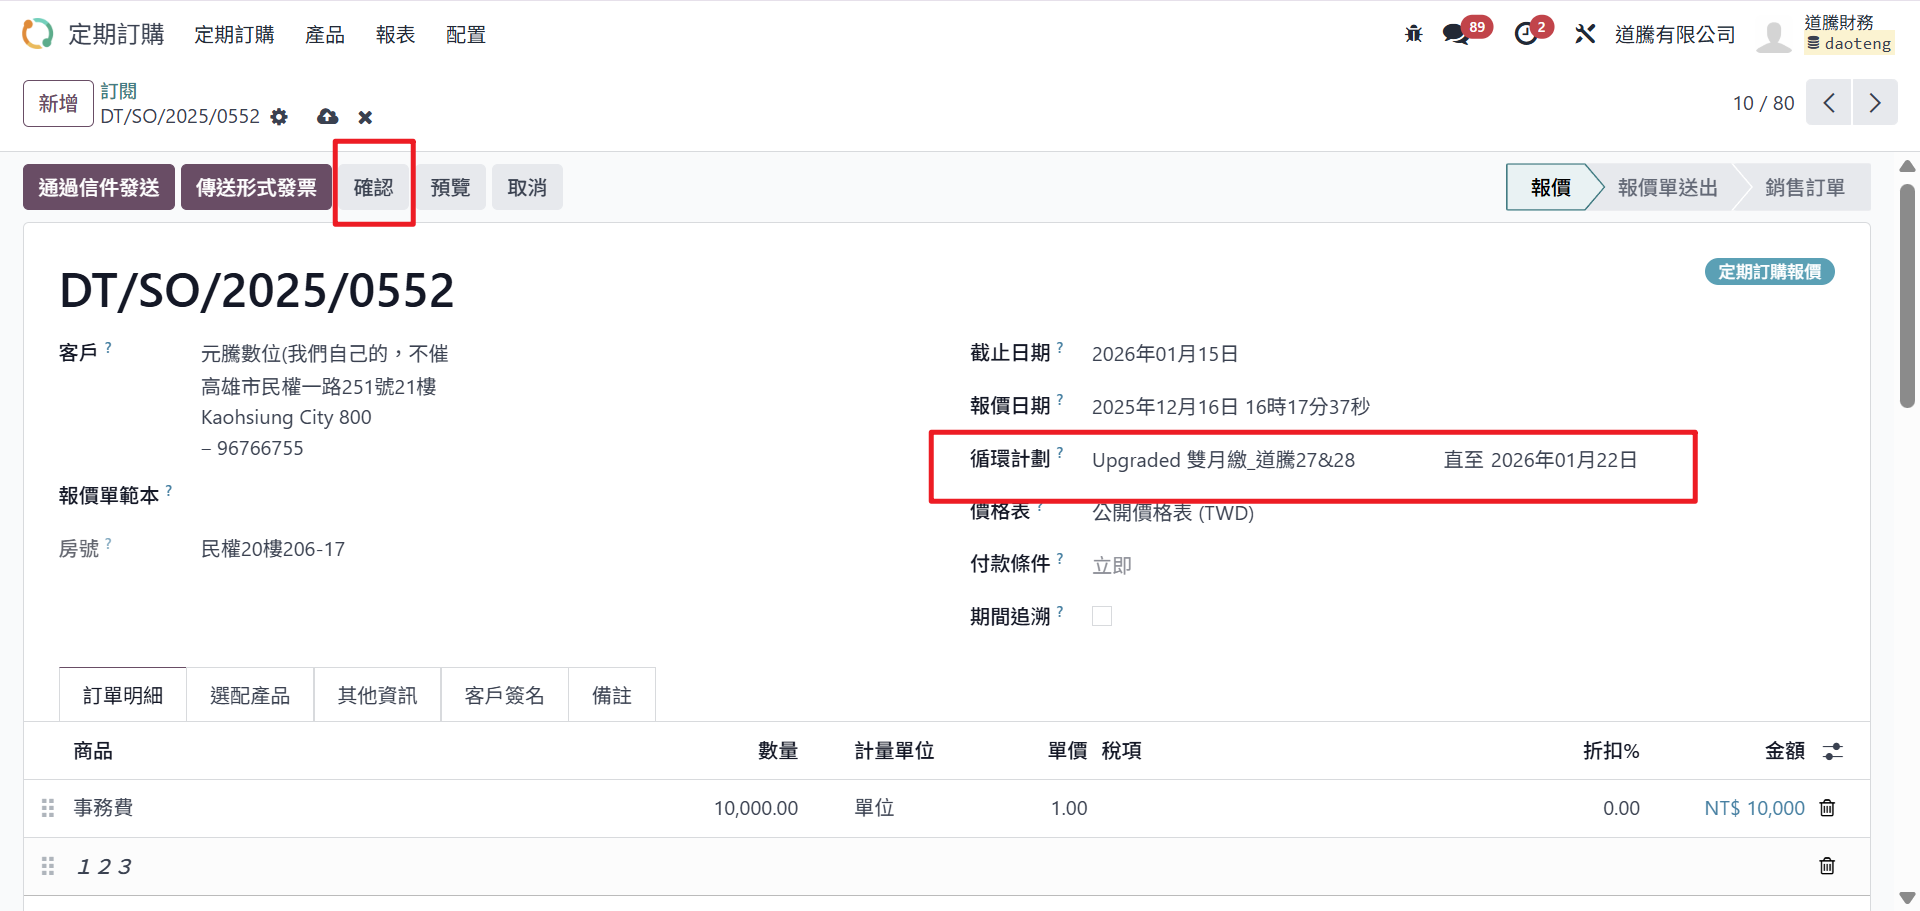
Task: Open the 配置 menu
Action: [x=465, y=35]
